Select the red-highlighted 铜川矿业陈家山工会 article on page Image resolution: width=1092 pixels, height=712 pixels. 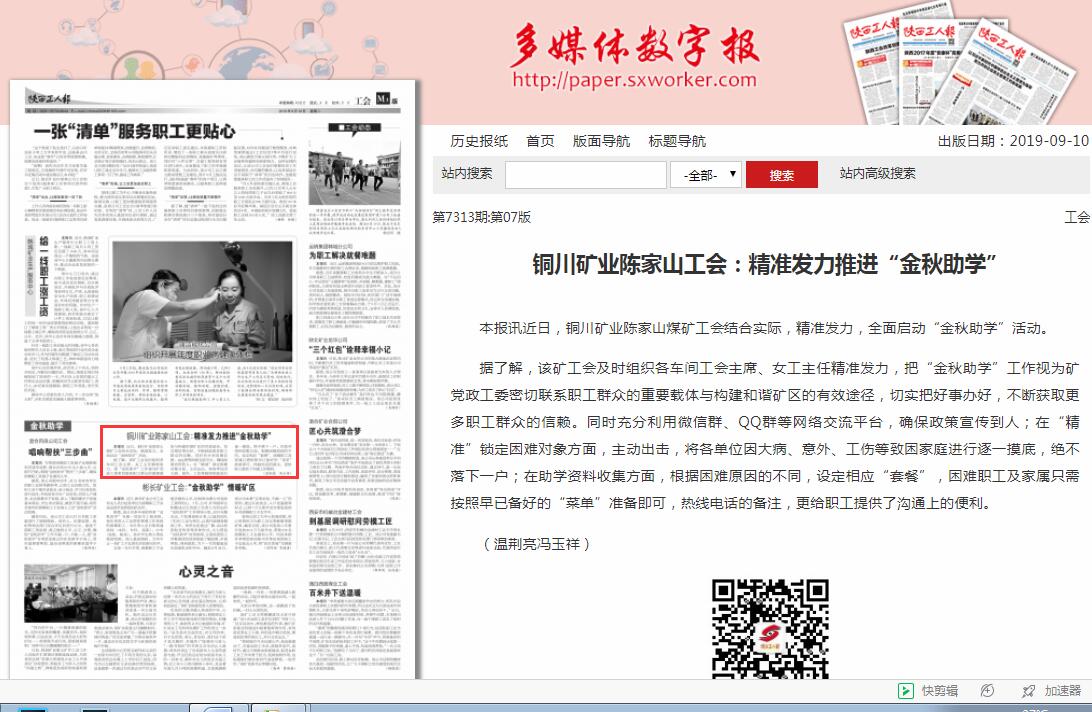(199, 452)
